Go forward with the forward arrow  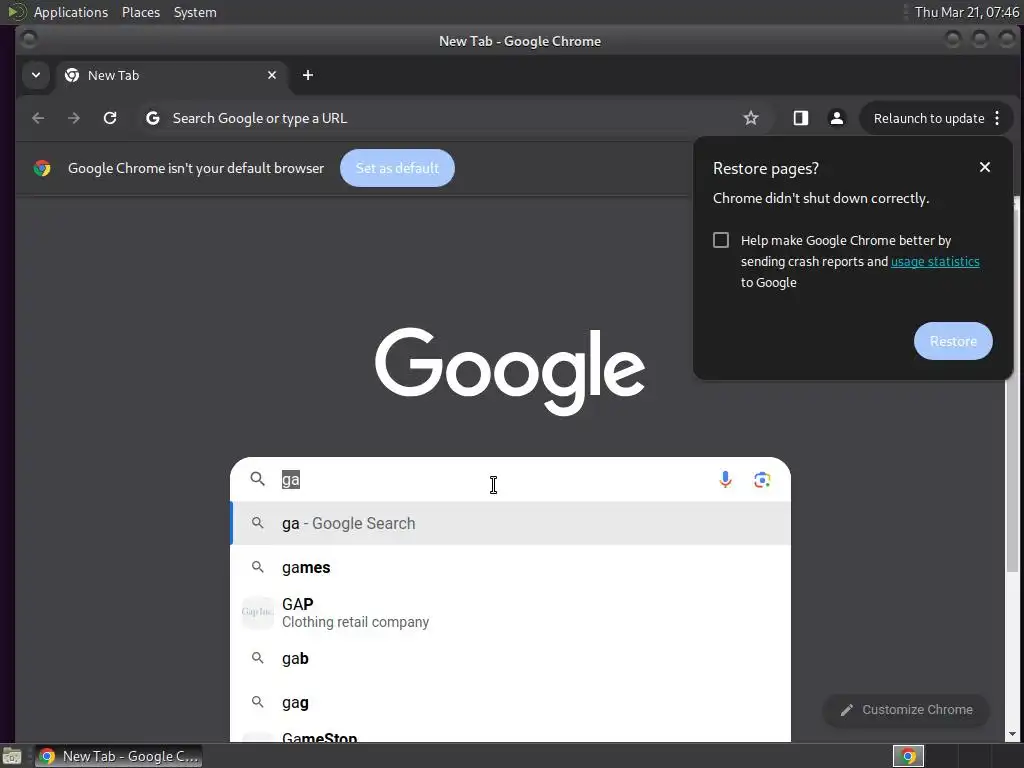pos(74,118)
